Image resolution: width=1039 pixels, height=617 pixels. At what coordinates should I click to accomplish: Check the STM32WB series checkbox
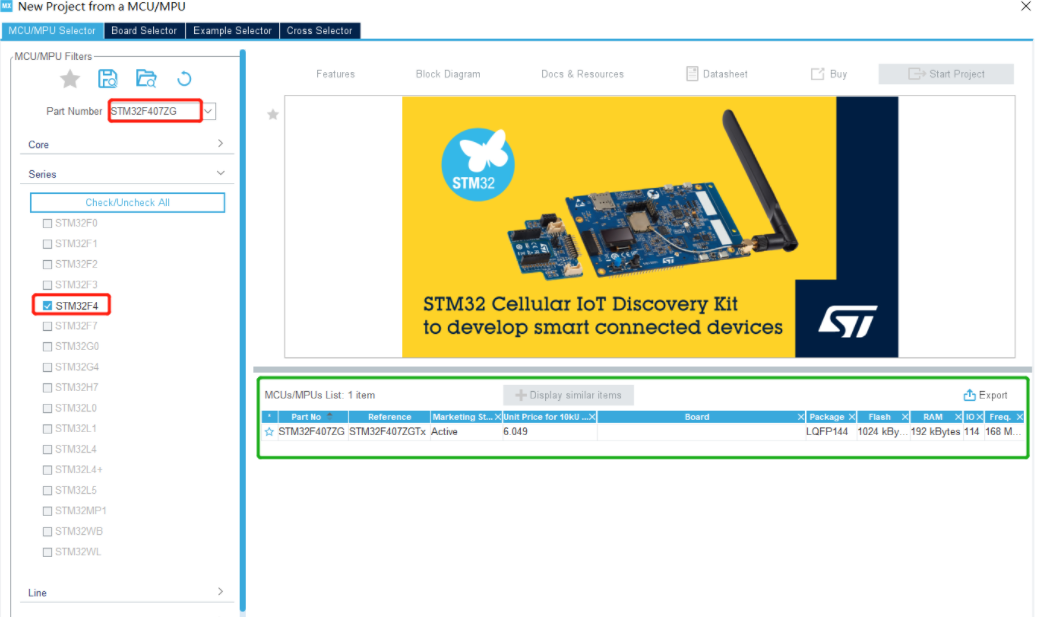tap(47, 532)
